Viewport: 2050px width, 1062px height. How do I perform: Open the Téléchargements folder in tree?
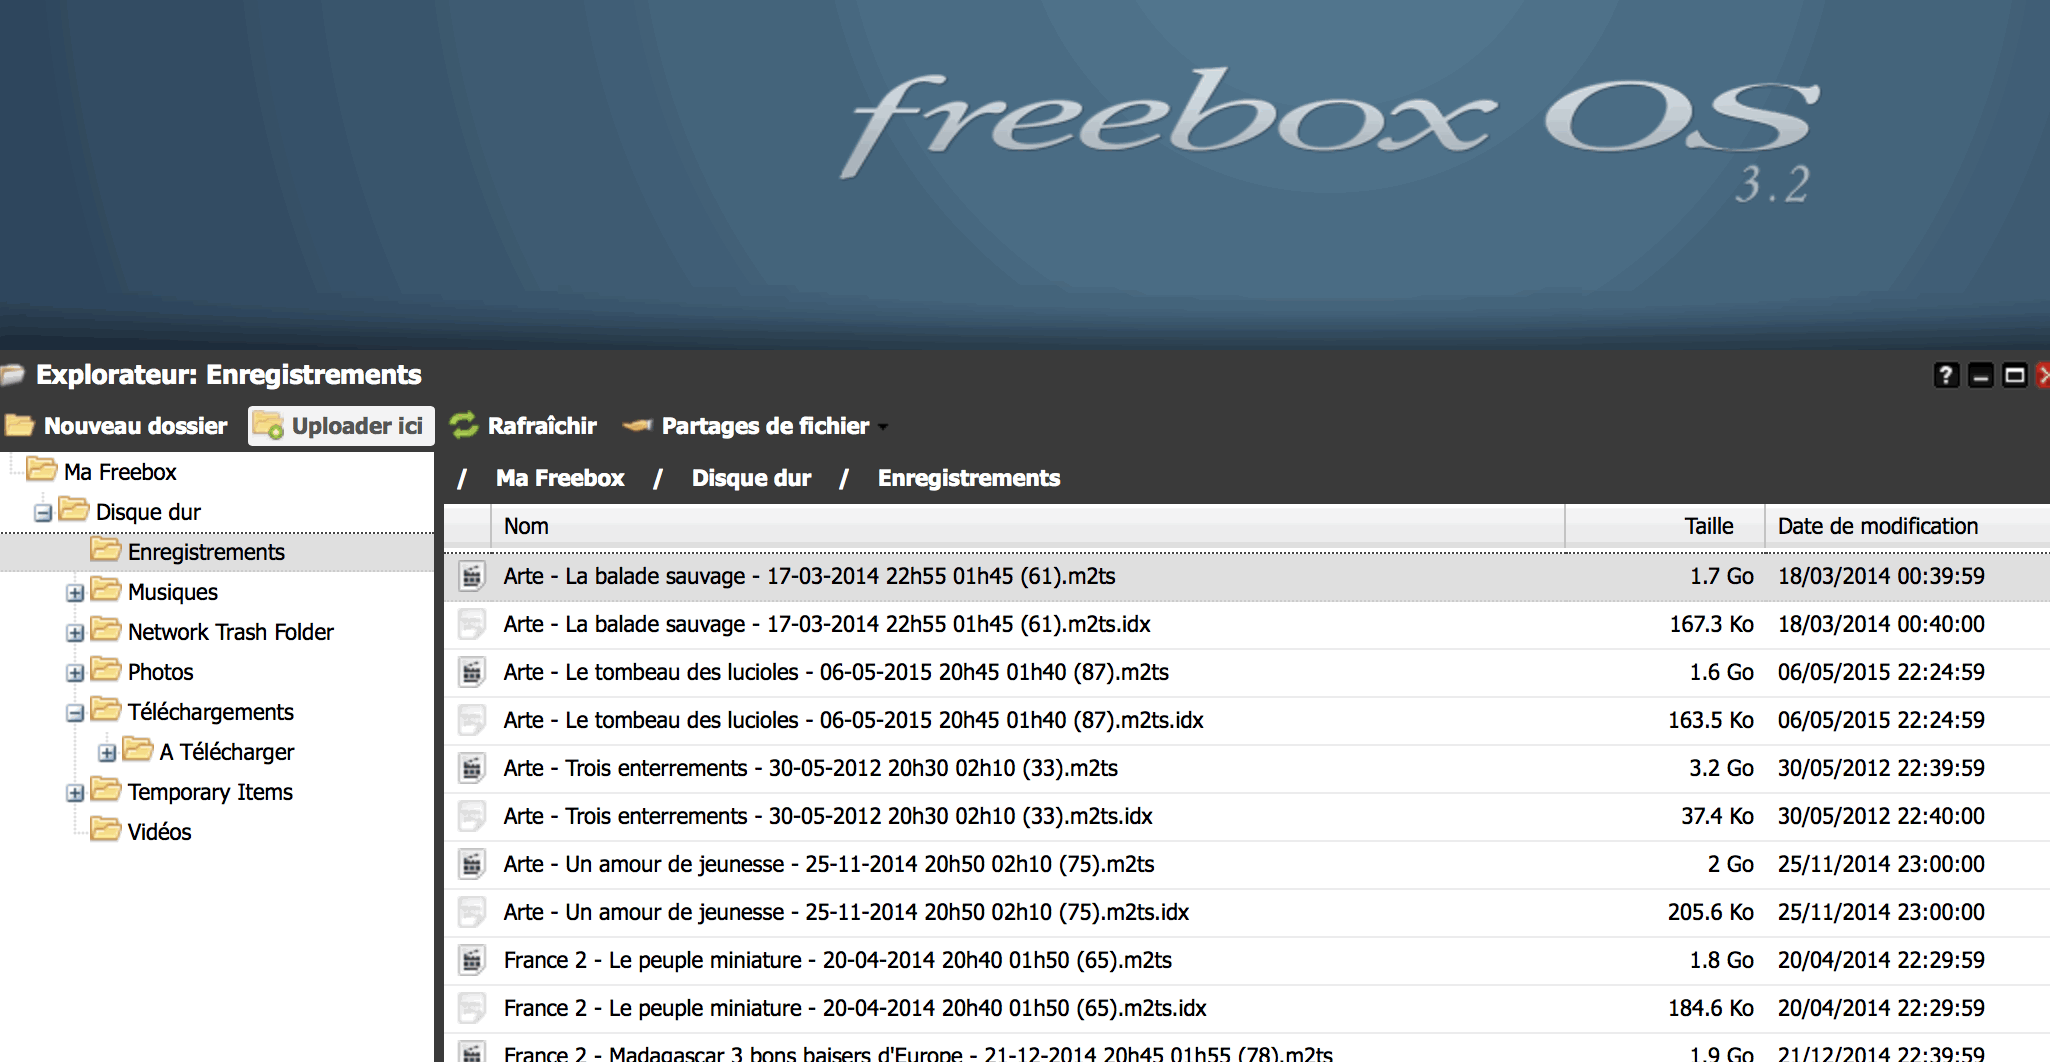(x=211, y=712)
